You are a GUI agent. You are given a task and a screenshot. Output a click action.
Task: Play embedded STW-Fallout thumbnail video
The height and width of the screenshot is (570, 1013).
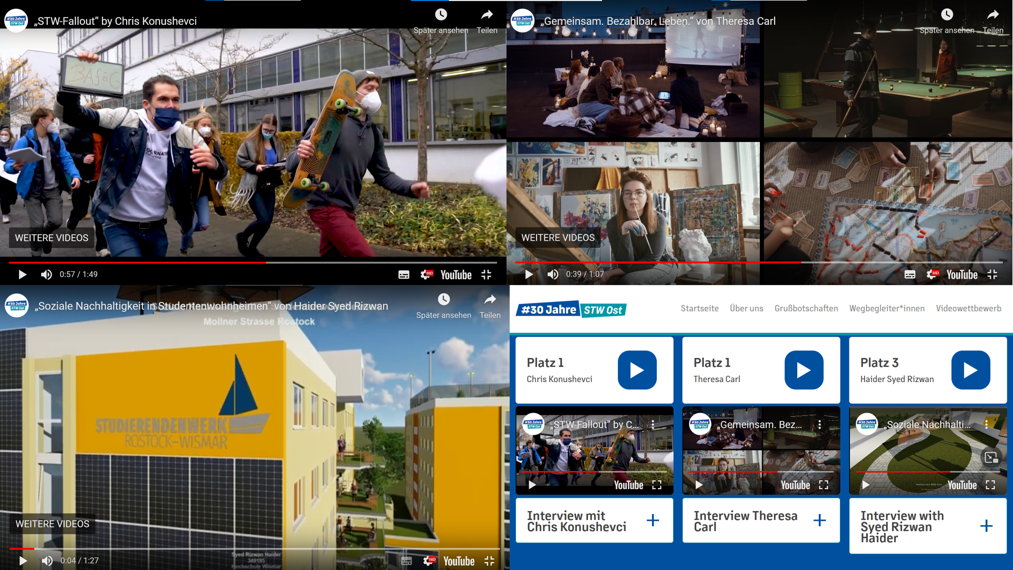pos(532,485)
